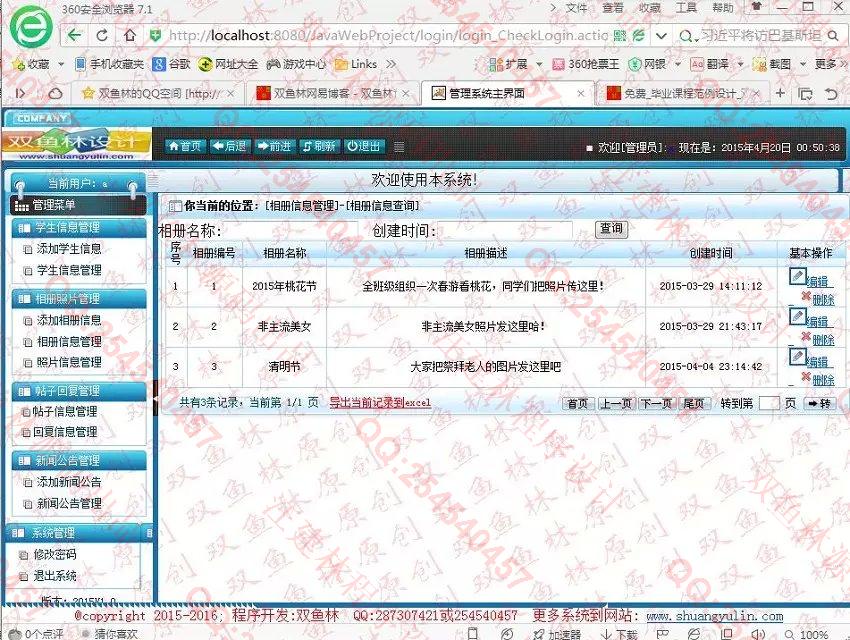Open the Links bookmark folder
Screen dimensions: 850x640
click(x=356, y=64)
